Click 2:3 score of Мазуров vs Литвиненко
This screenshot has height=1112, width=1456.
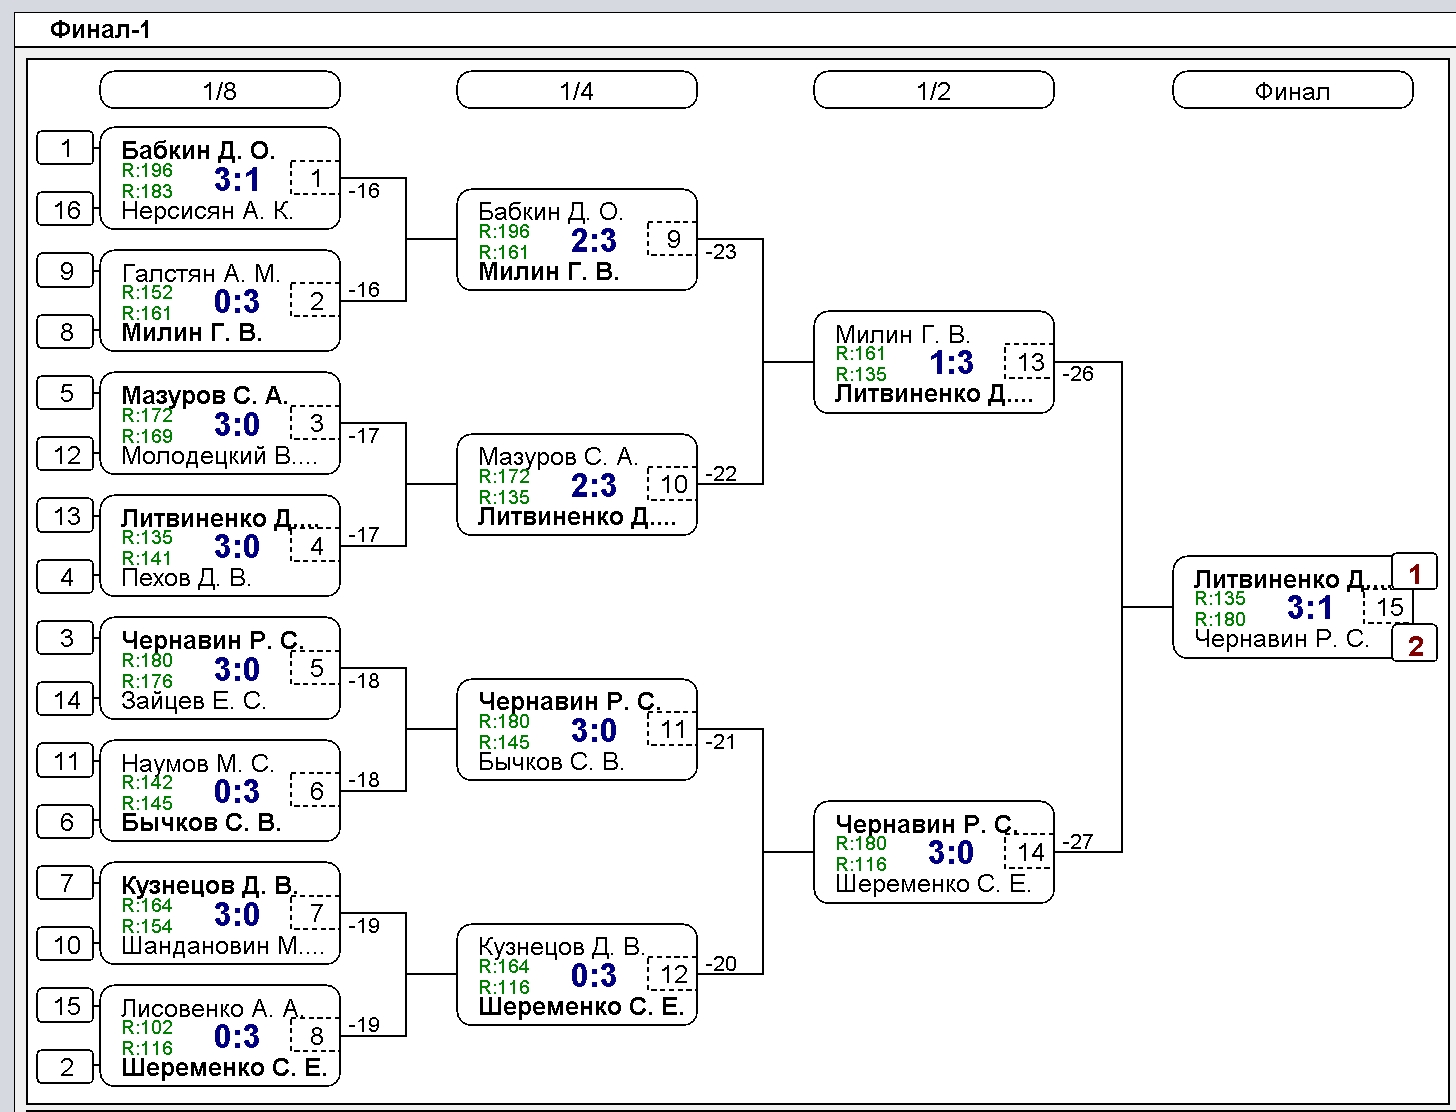pos(594,486)
